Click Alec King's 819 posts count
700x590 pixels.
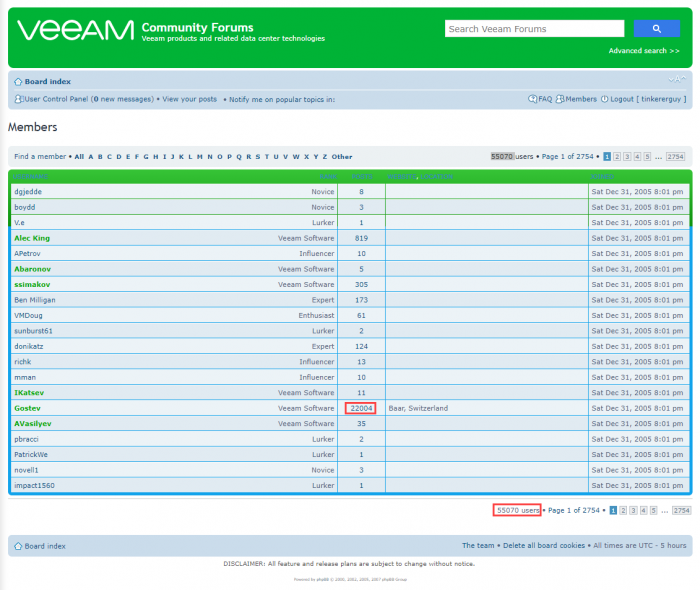click(x=362, y=238)
